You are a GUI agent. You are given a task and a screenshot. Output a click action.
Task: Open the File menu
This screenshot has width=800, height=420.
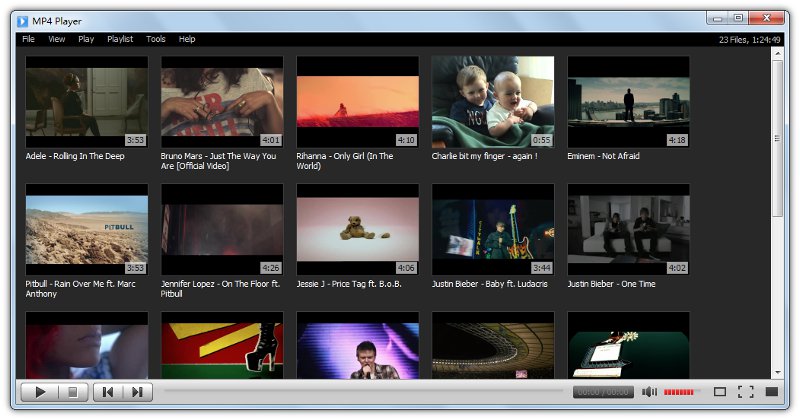coord(29,39)
